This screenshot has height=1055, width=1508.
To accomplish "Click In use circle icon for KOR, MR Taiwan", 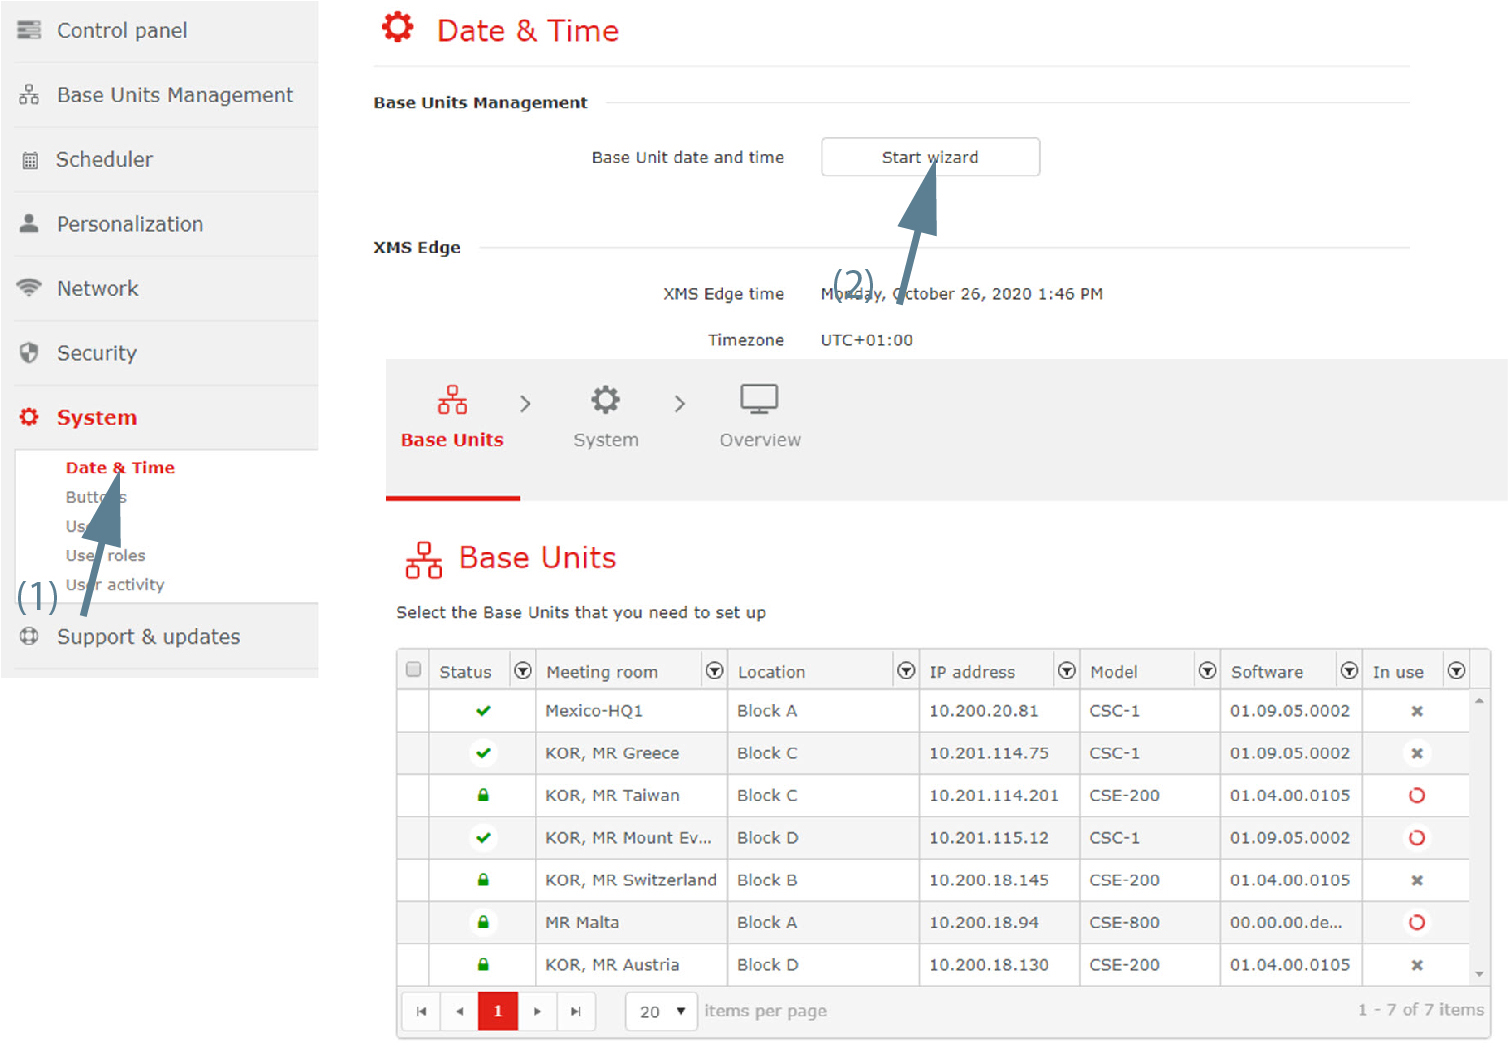I will (1417, 796).
